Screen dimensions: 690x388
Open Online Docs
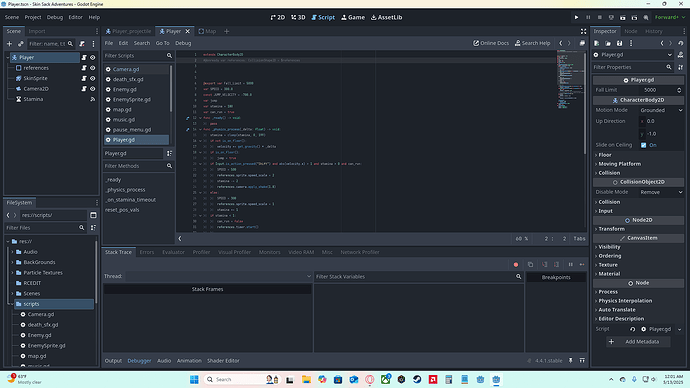(491, 43)
